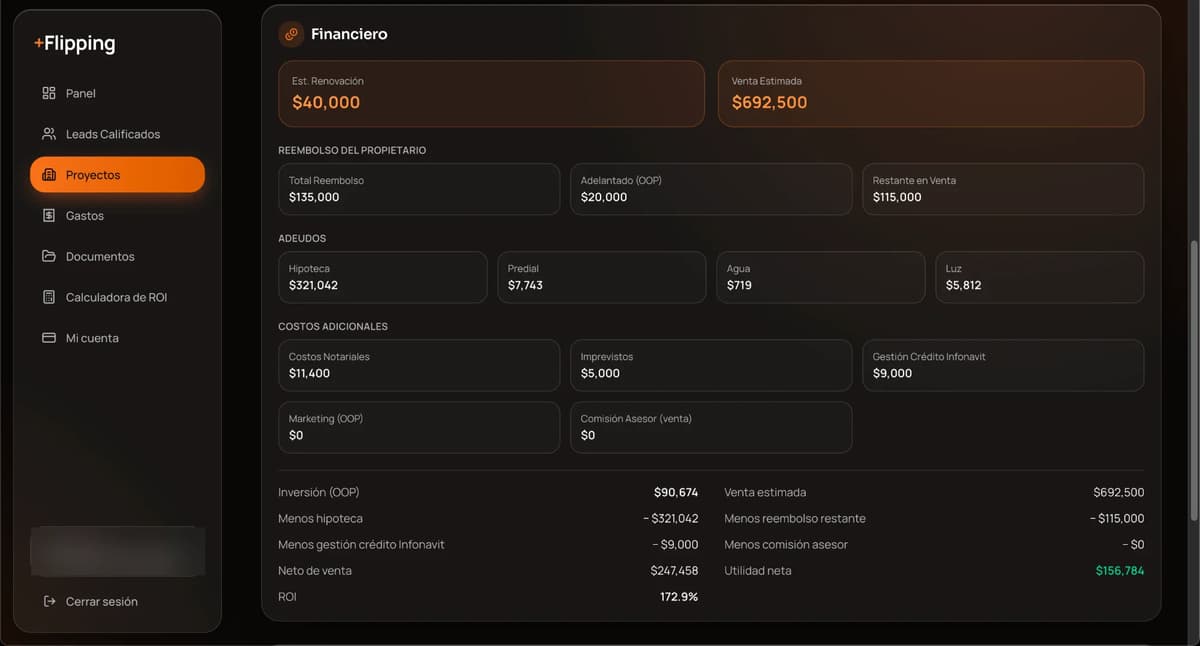This screenshot has width=1200, height=646.
Task: Open Calculadora de ROI
Action: click(117, 297)
